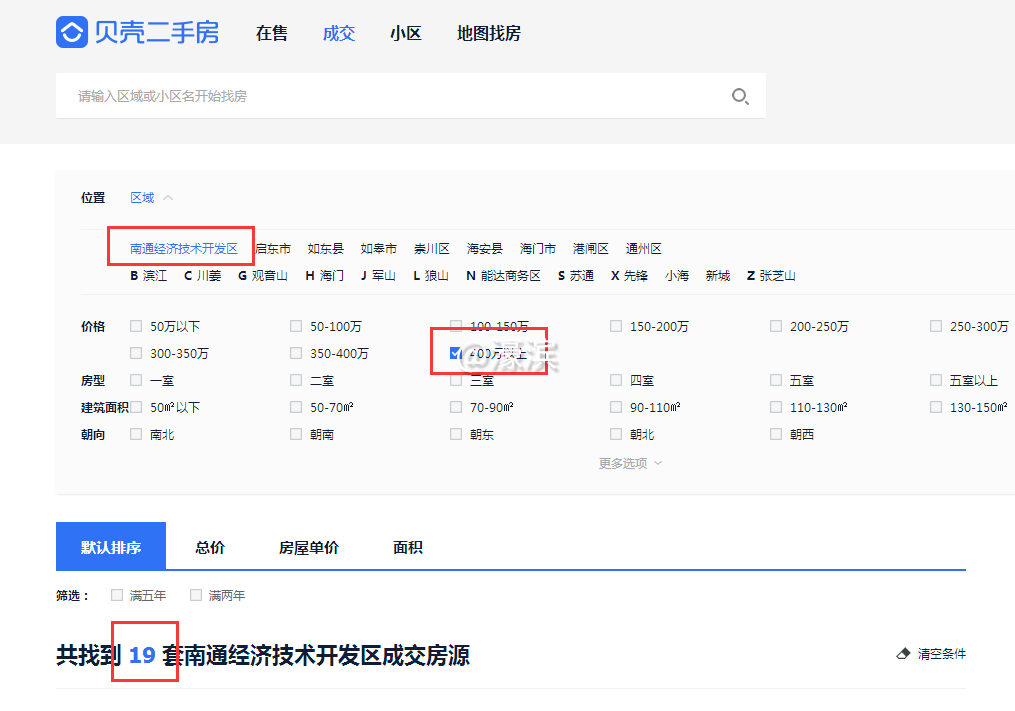Check the 朝南 orientation checkbox
The width and height of the screenshot is (1015, 711).
pyautogui.click(x=296, y=434)
